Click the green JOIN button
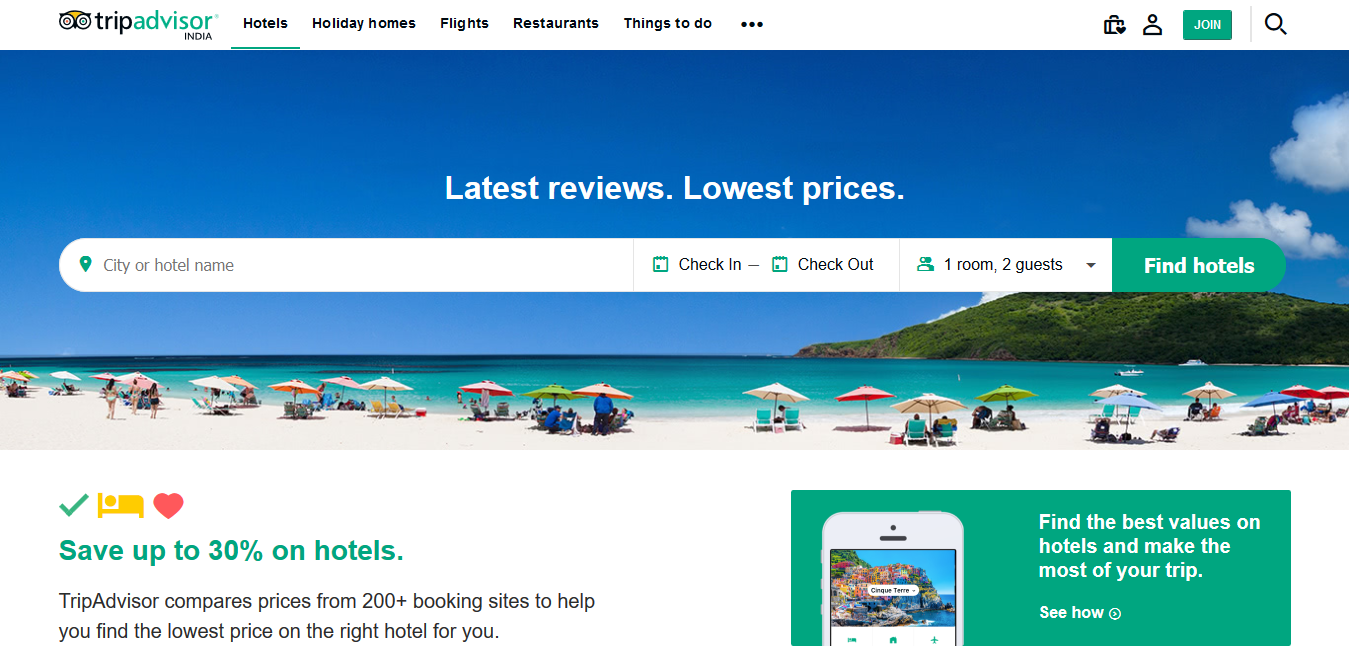This screenshot has height=656, width=1366. pos(1207,25)
